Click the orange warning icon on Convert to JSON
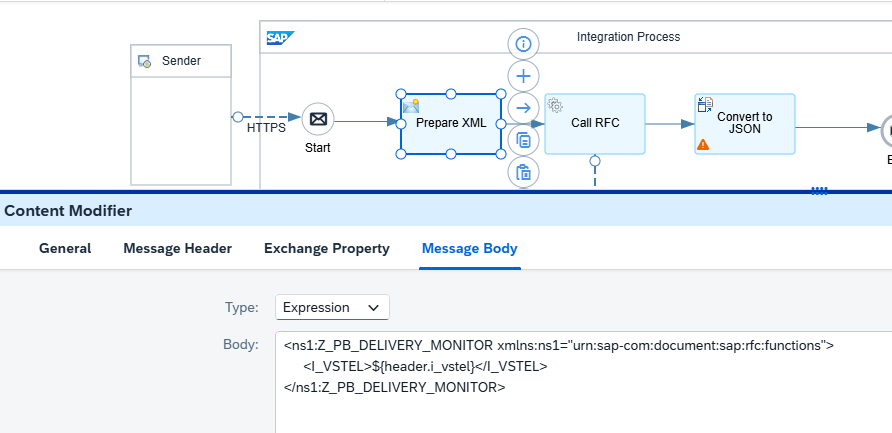Viewport: 892px width, 433px height. click(x=703, y=145)
